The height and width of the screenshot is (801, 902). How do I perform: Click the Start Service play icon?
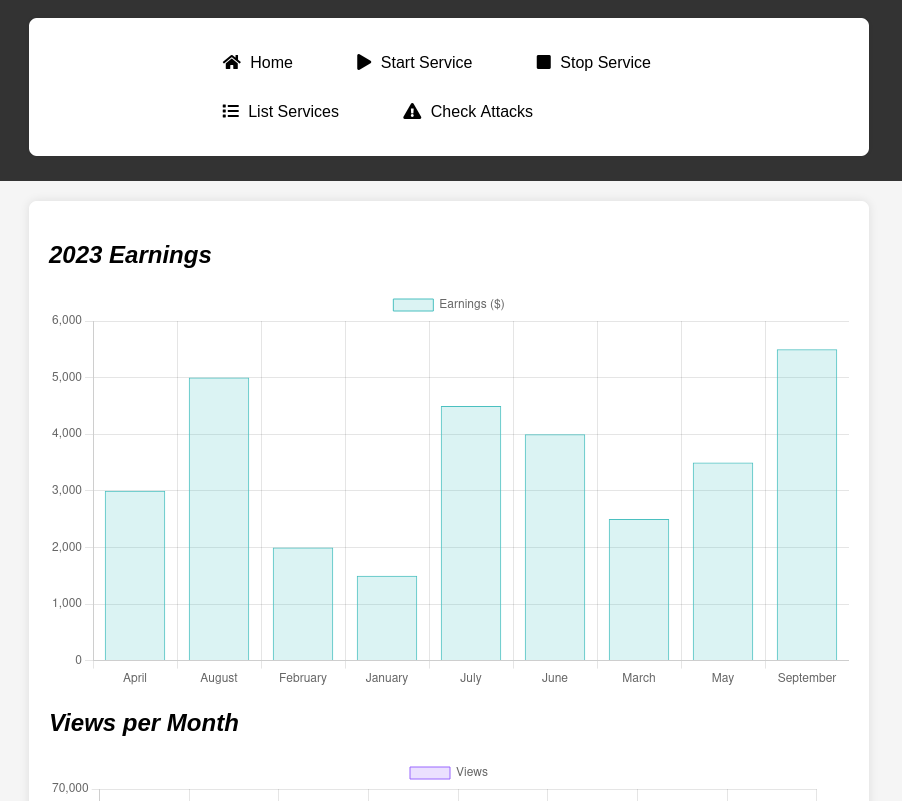tap(364, 62)
